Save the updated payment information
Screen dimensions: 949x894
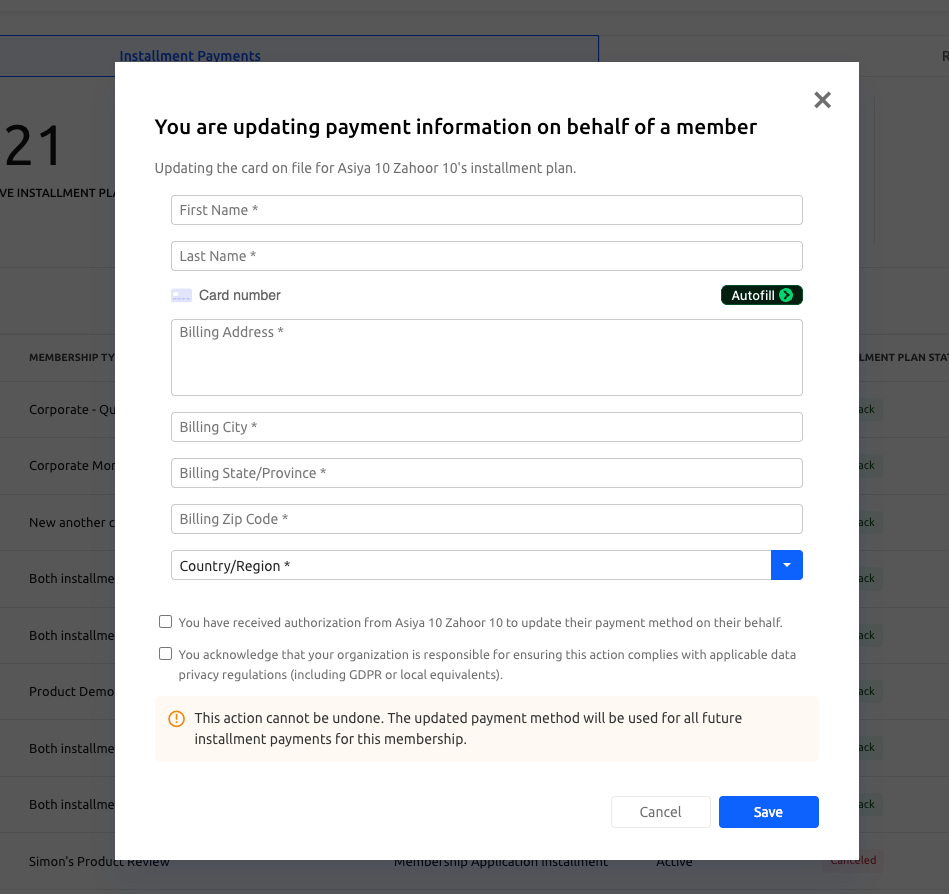768,812
